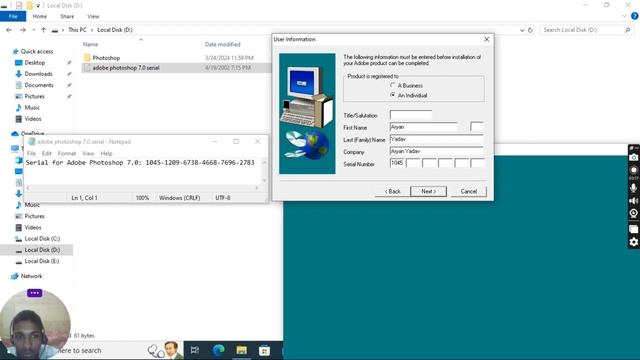The height and width of the screenshot is (360, 640).
Task: Toggle the webcam icon in recorder toolbar
Action: 633,213
